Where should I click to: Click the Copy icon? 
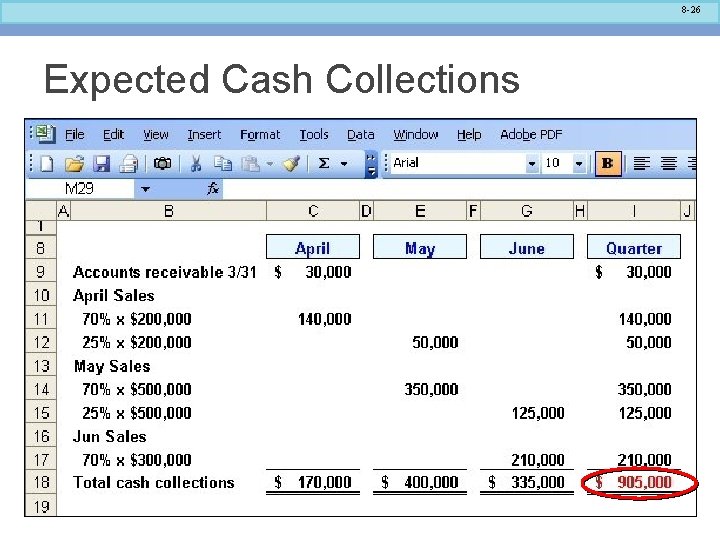pyautogui.click(x=223, y=164)
